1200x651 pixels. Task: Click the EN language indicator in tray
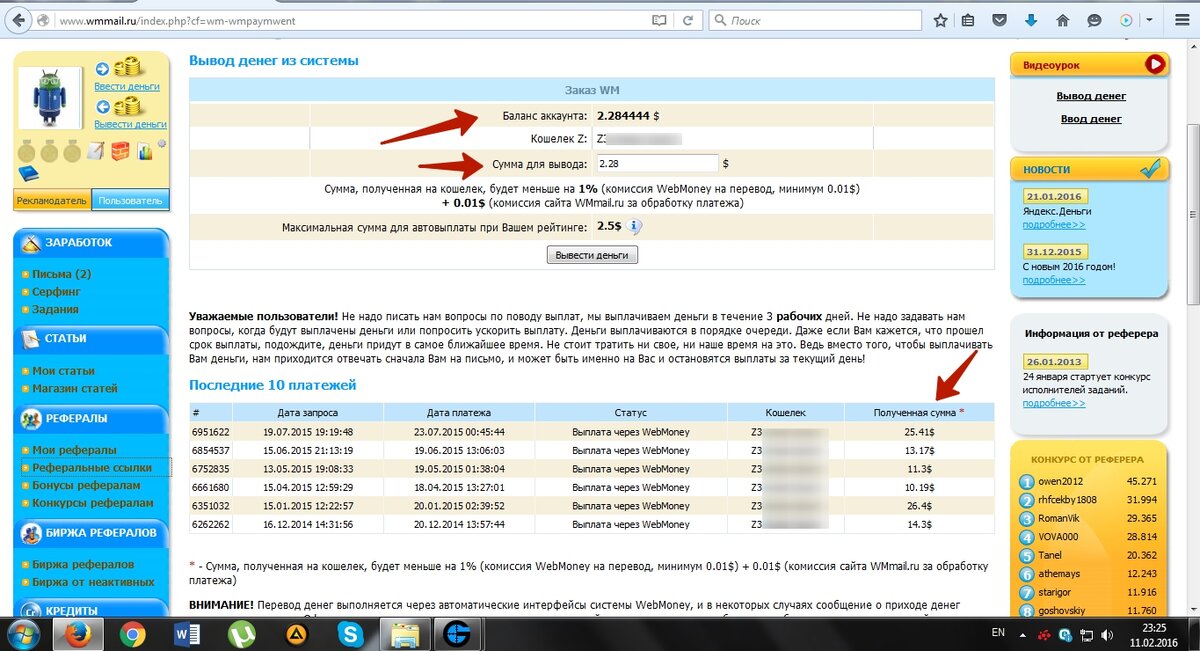pyautogui.click(x=997, y=633)
